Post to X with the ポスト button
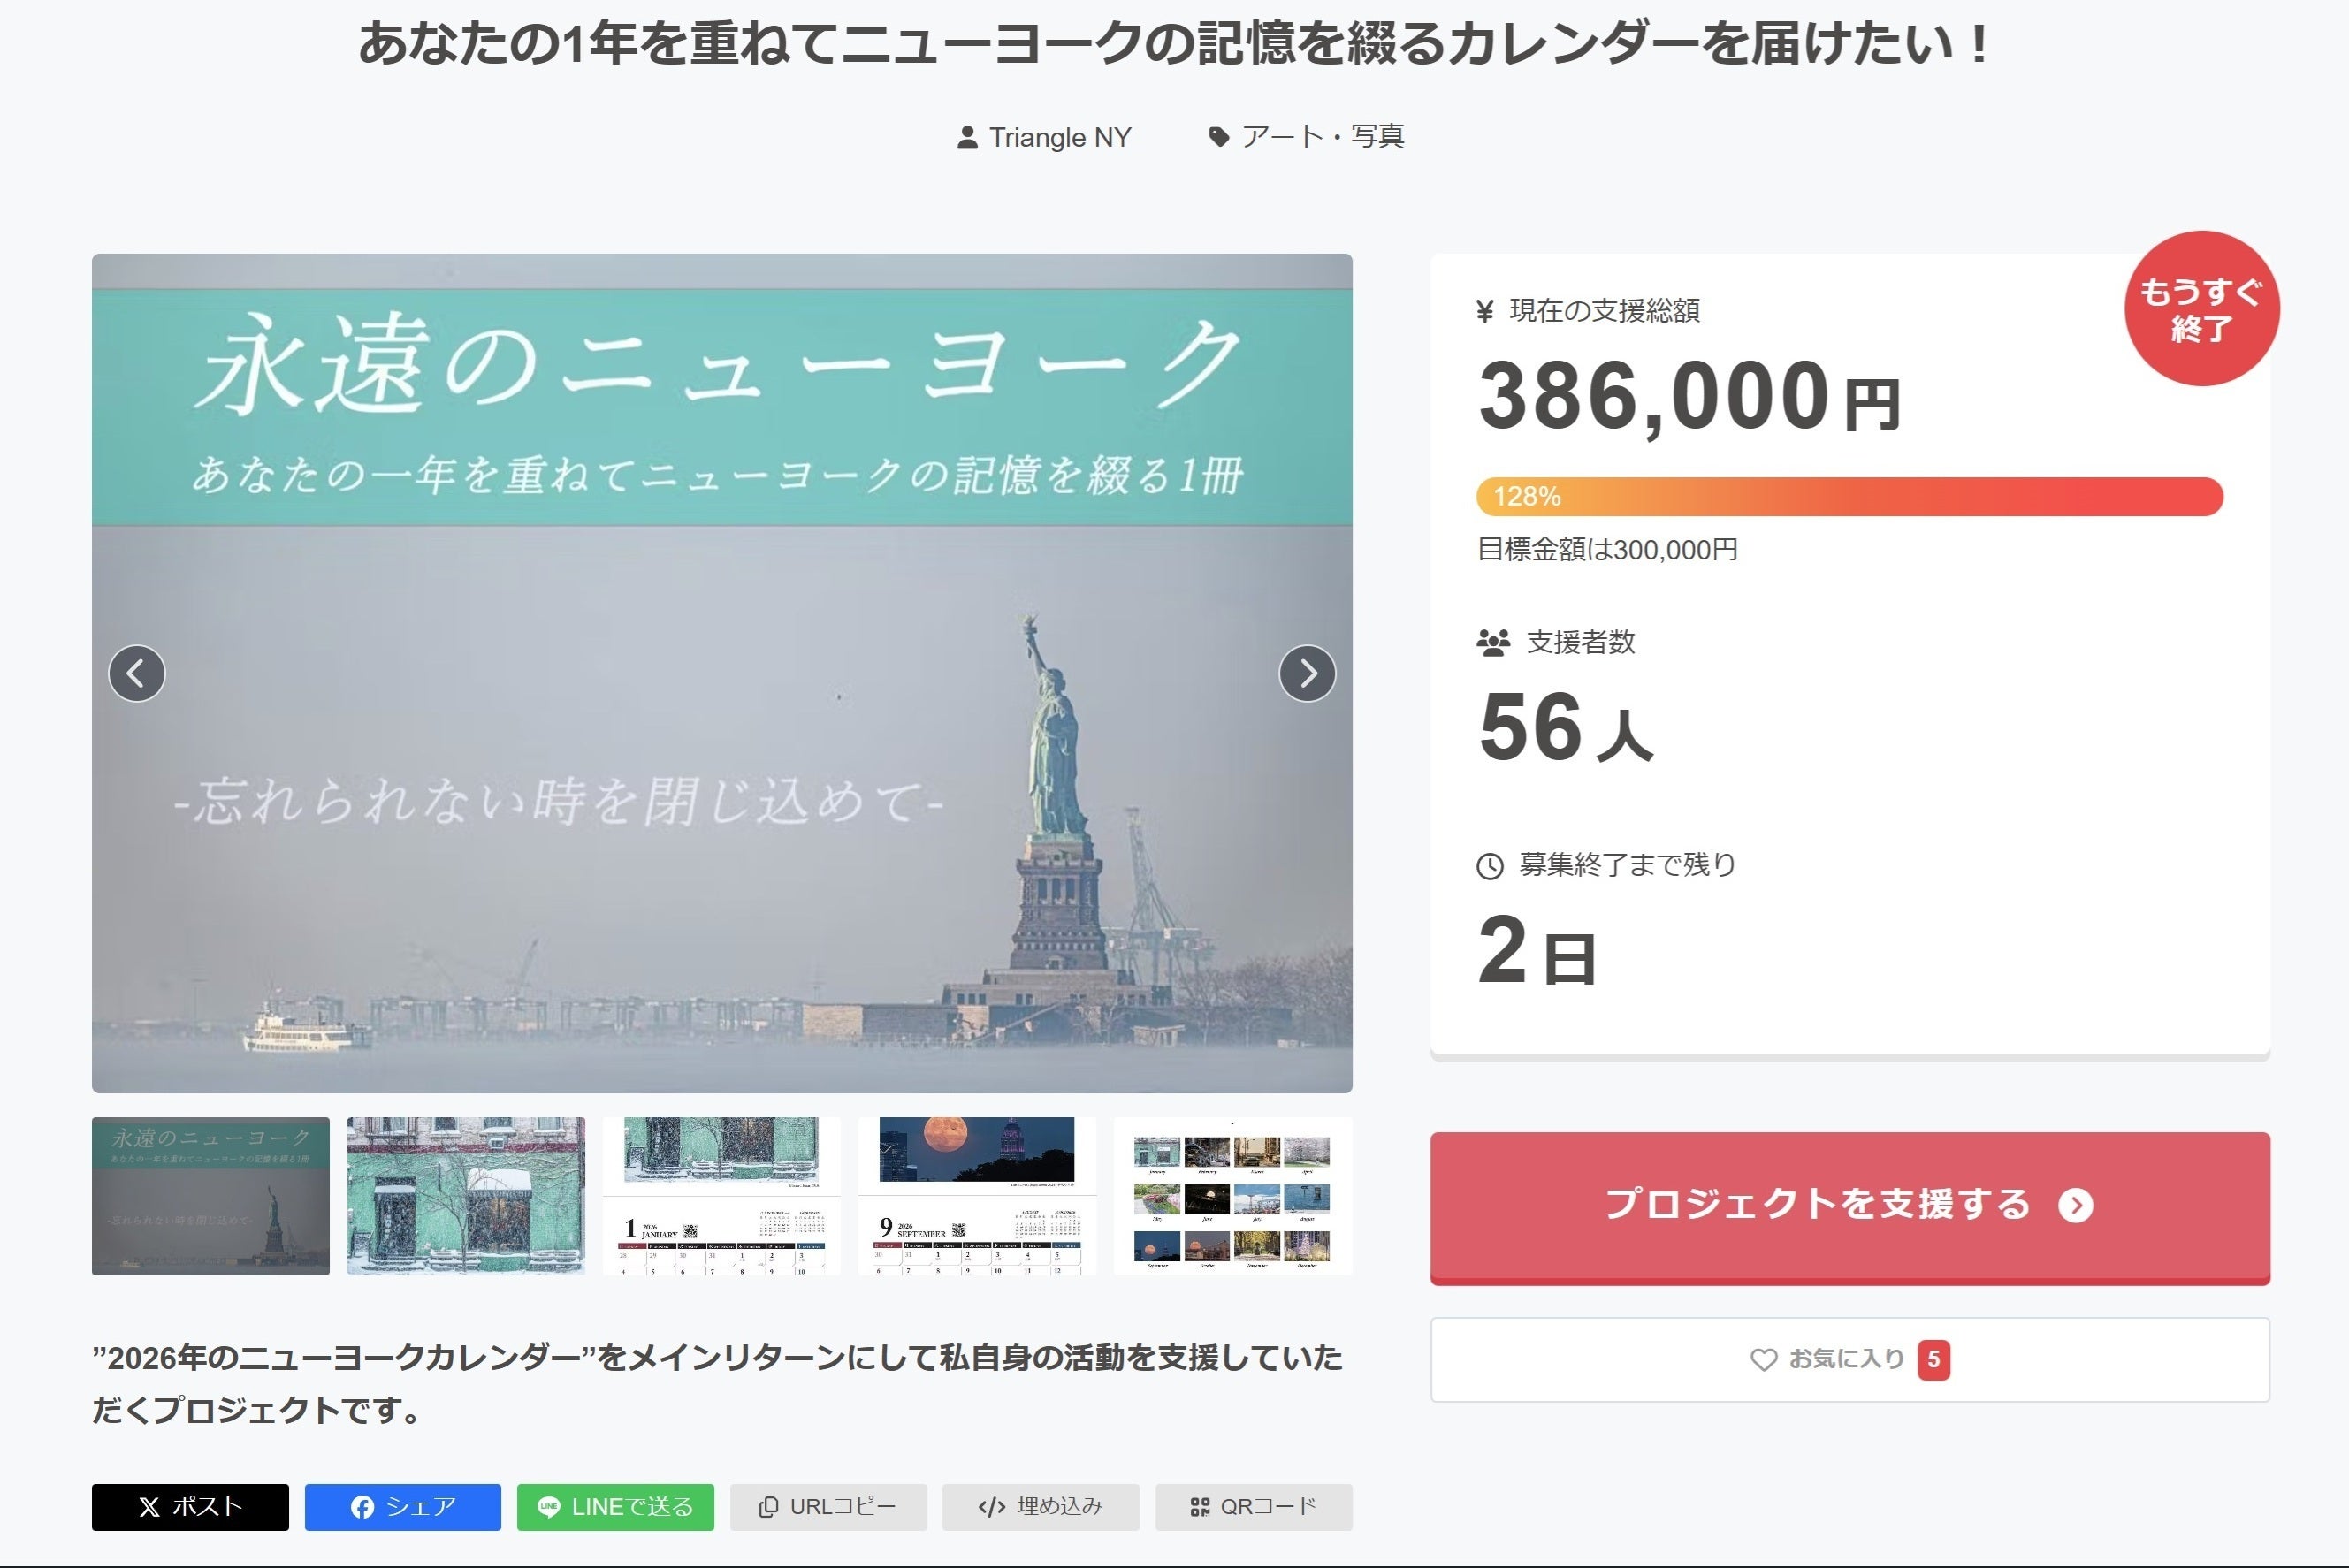 [190, 1506]
